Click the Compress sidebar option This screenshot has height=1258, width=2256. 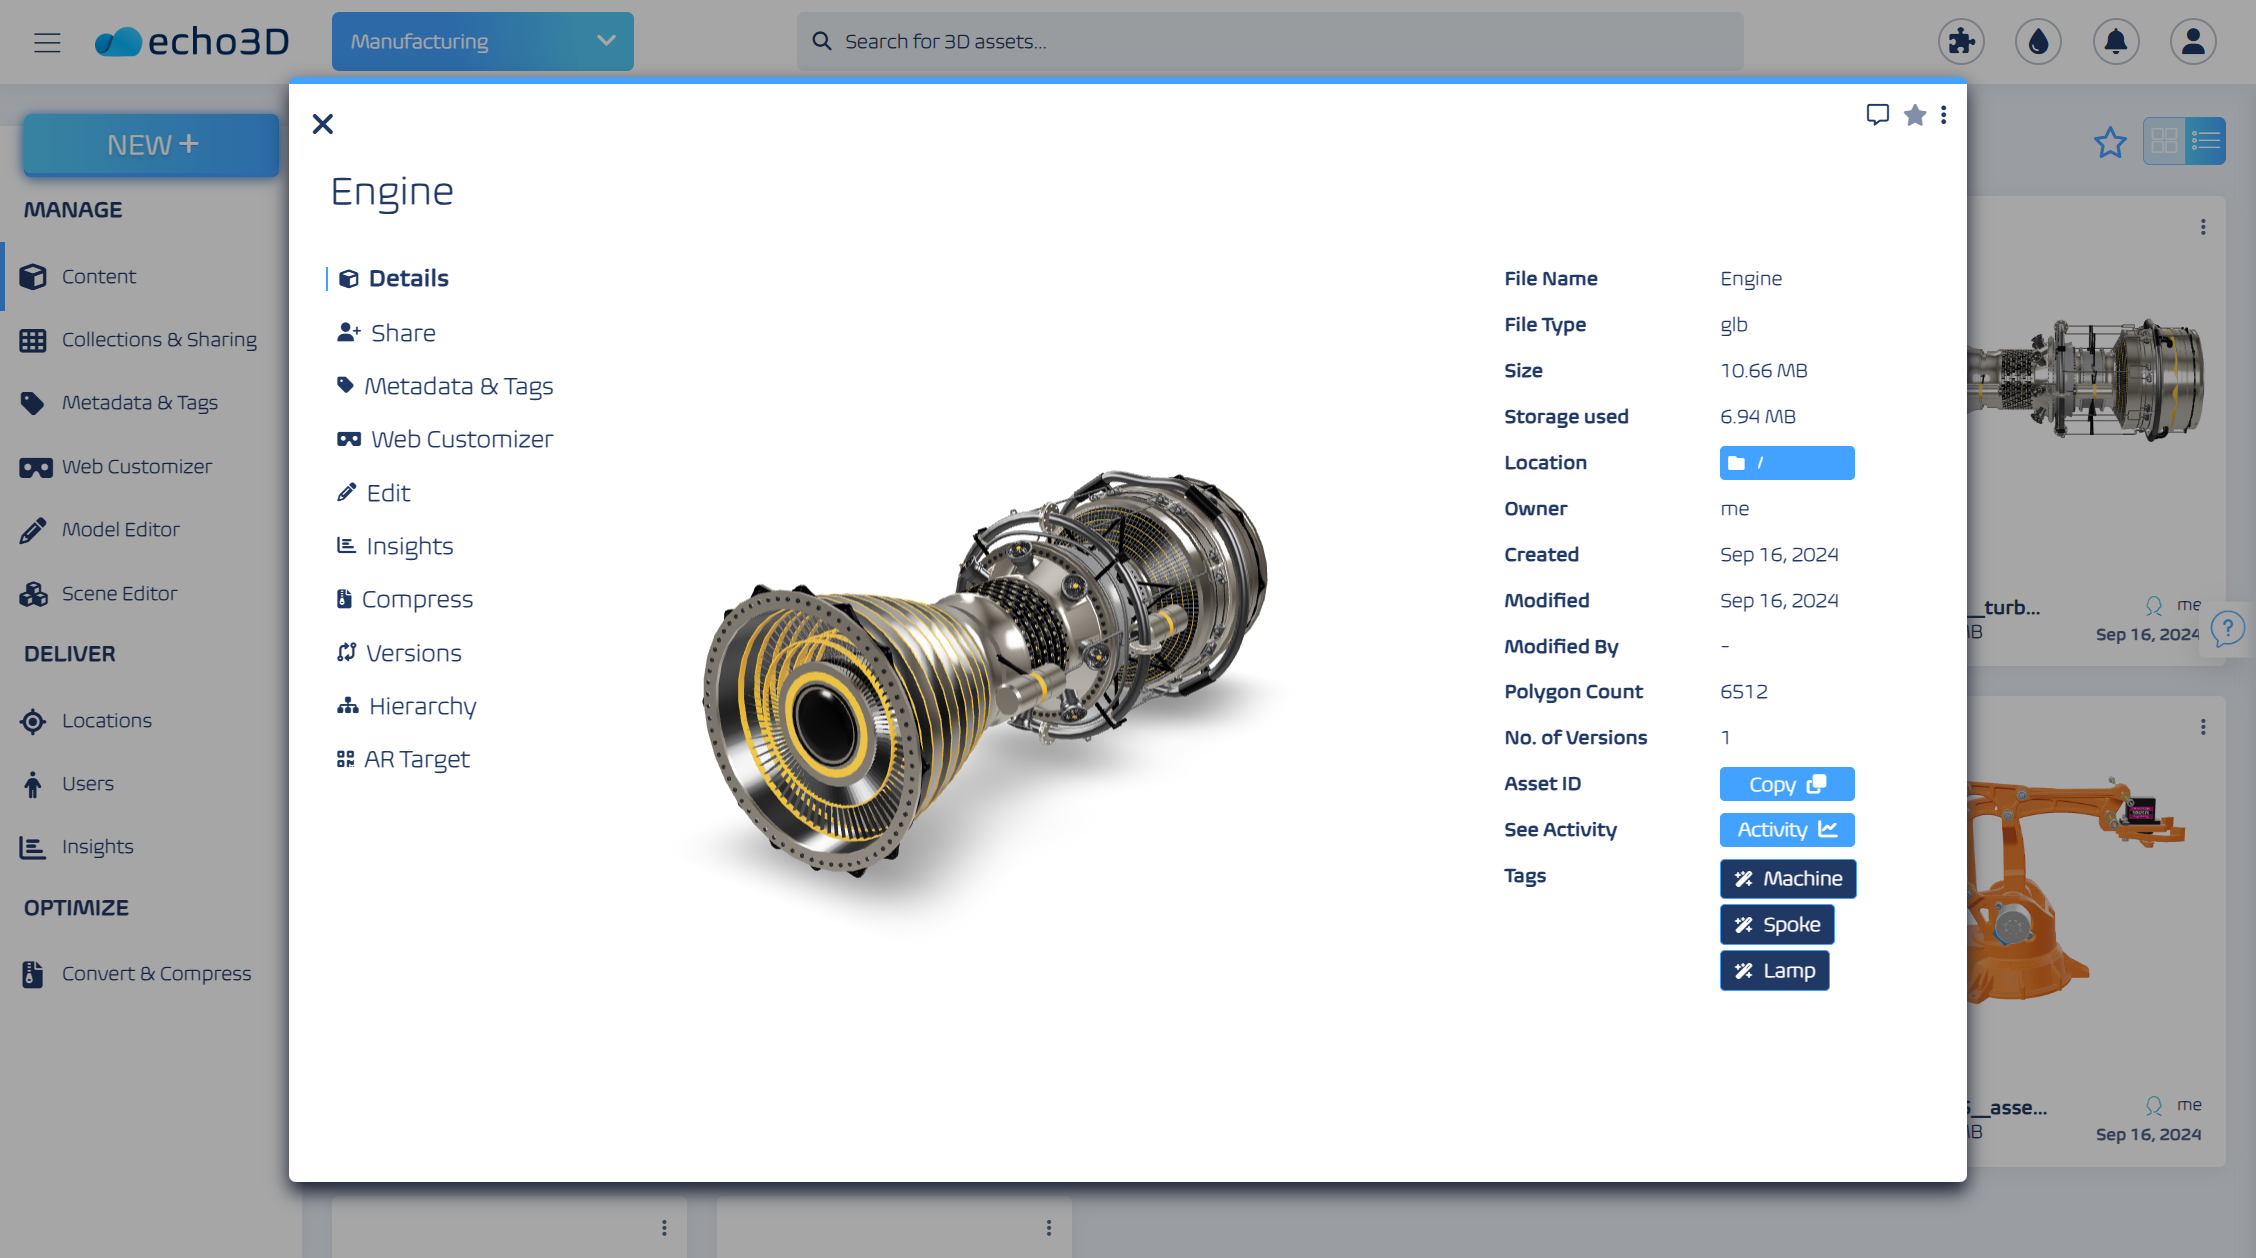[418, 598]
